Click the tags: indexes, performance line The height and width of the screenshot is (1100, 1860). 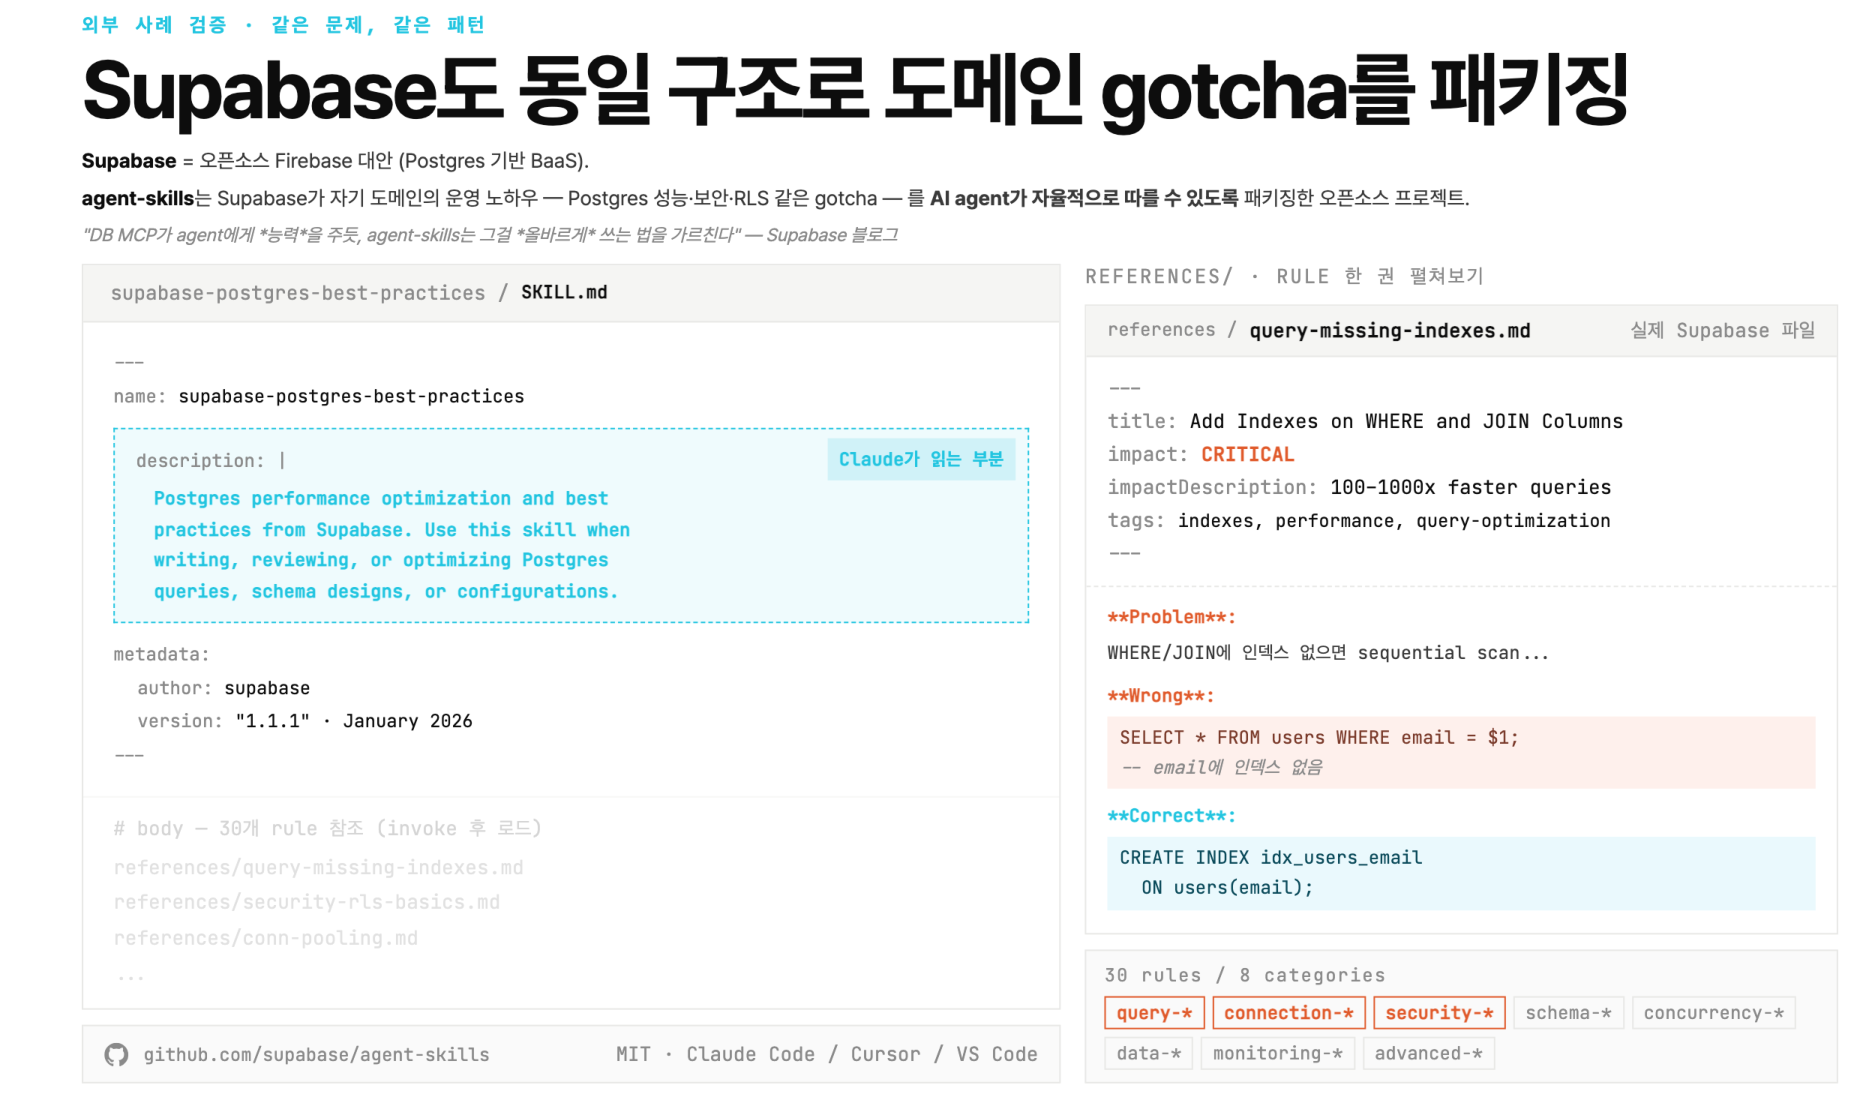(x=1358, y=520)
